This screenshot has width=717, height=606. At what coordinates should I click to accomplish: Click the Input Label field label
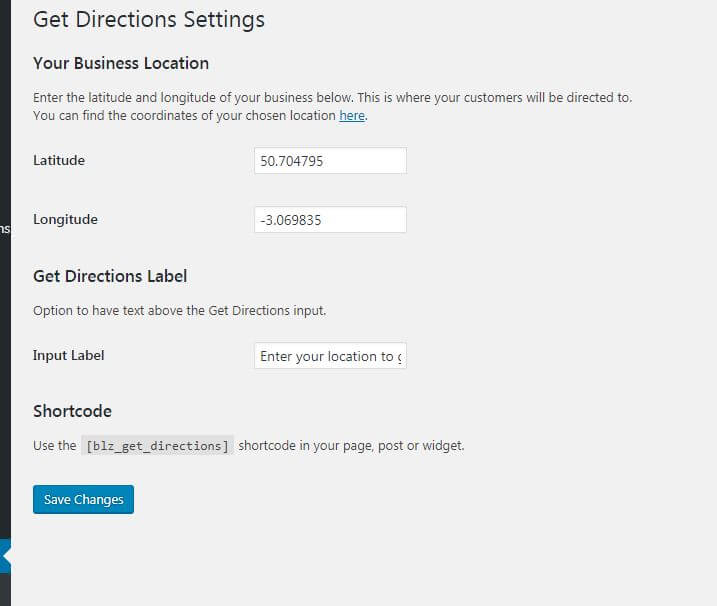(x=68, y=355)
